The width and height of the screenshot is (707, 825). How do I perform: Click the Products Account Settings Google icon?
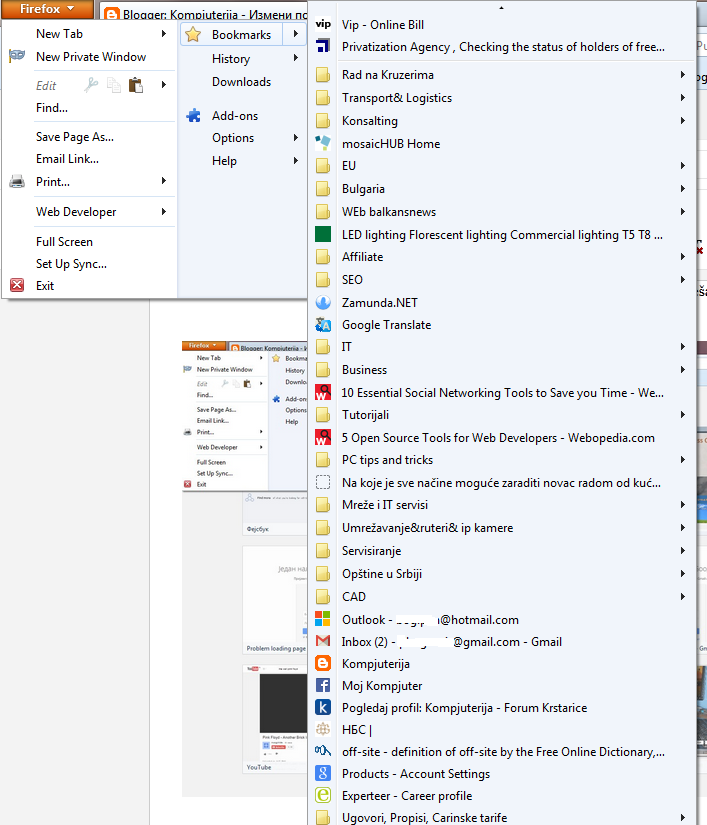(323, 773)
